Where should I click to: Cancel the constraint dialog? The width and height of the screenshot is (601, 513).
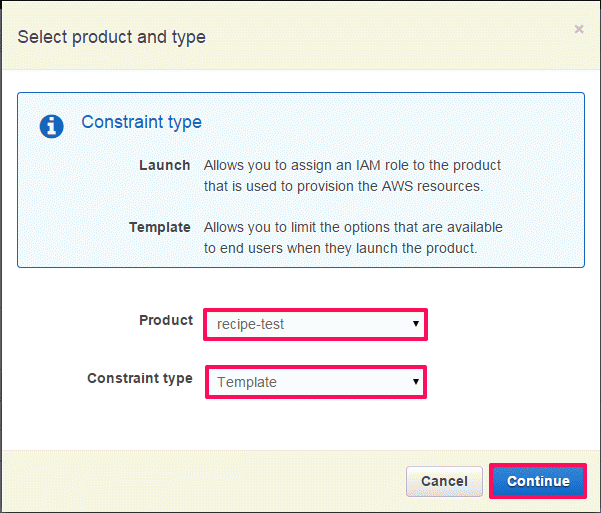coord(444,481)
